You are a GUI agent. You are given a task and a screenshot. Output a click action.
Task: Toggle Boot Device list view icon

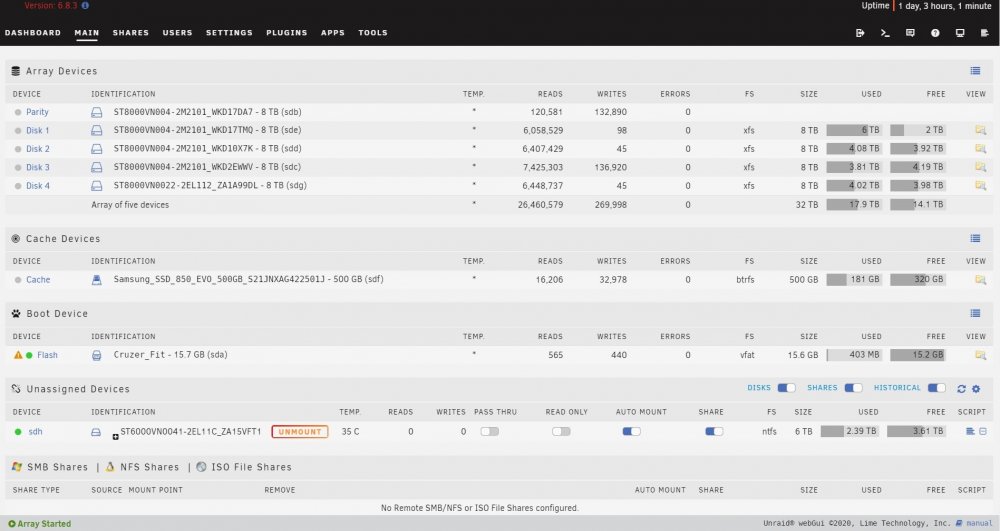975,313
